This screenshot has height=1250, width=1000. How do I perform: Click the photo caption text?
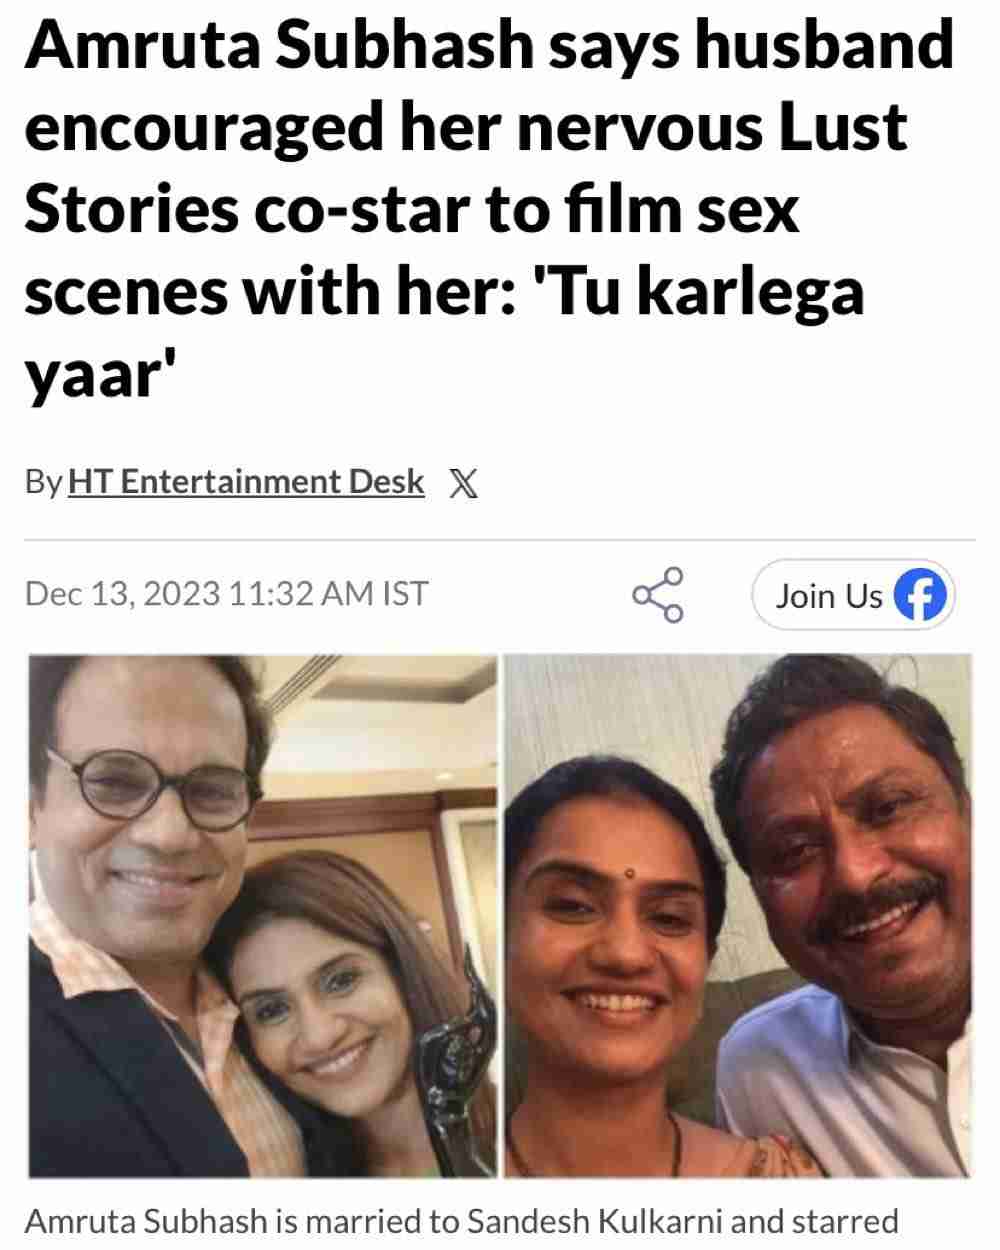pyautogui.click(x=460, y=1222)
